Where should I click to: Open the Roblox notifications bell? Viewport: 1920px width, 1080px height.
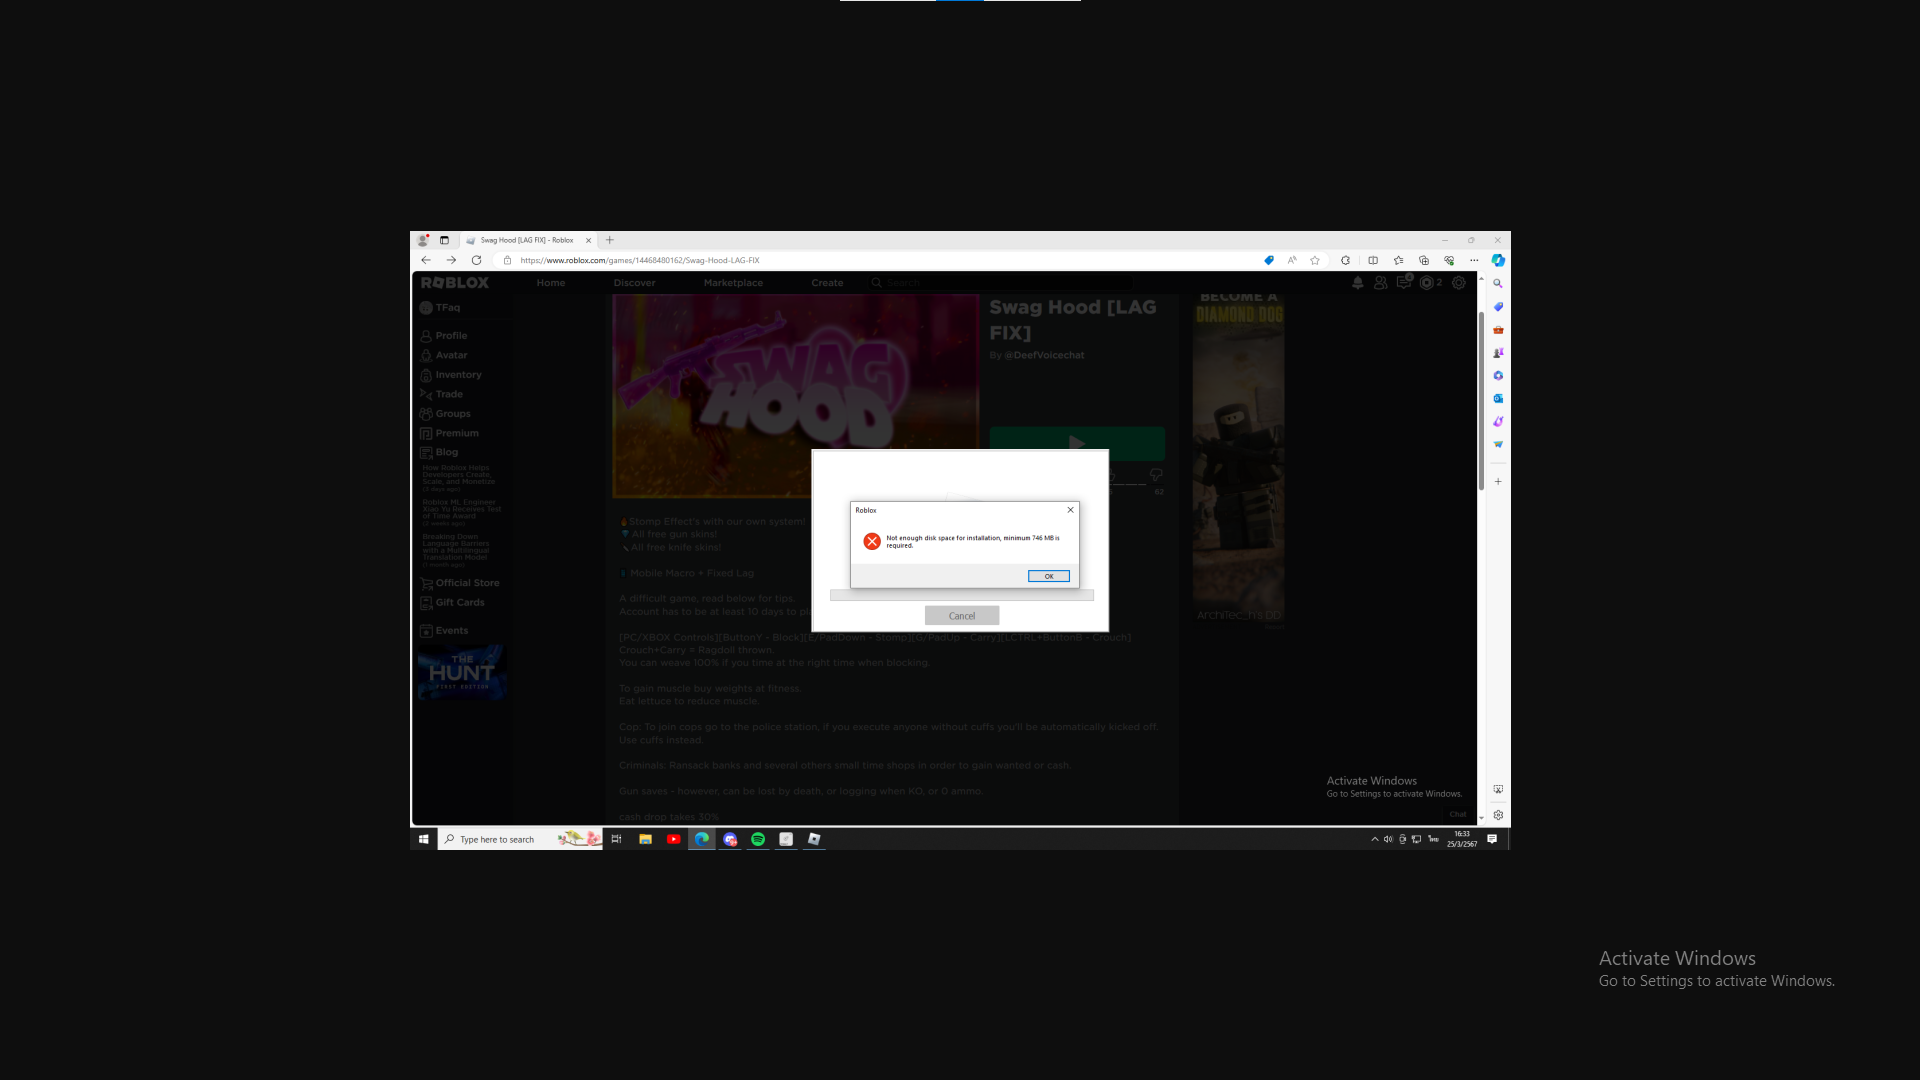tap(1357, 283)
